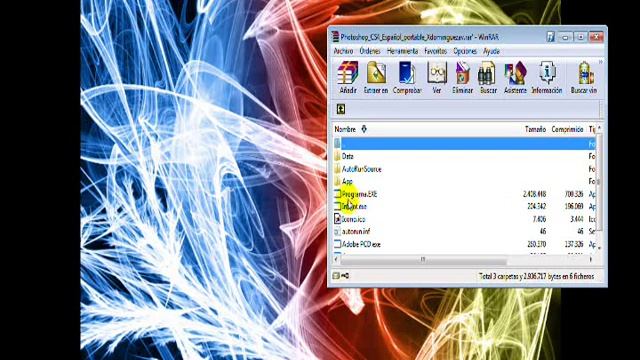Click horizontal scrollbar right arrow
Image resolution: width=640 pixels, height=360 pixels.
(x=591, y=259)
